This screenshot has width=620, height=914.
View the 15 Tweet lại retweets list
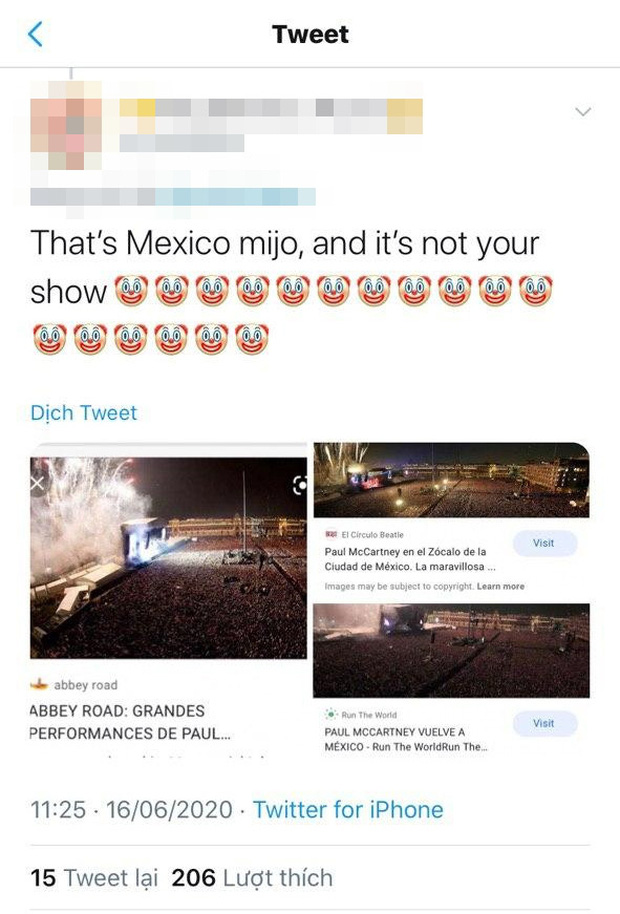coord(94,878)
